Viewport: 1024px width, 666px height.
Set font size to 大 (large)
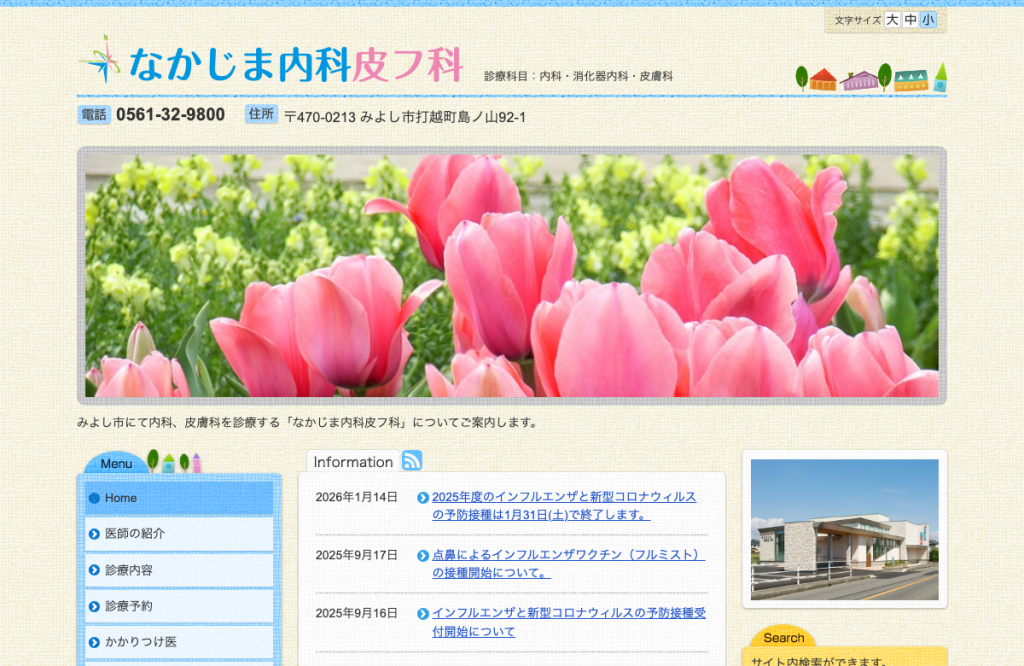(892, 20)
